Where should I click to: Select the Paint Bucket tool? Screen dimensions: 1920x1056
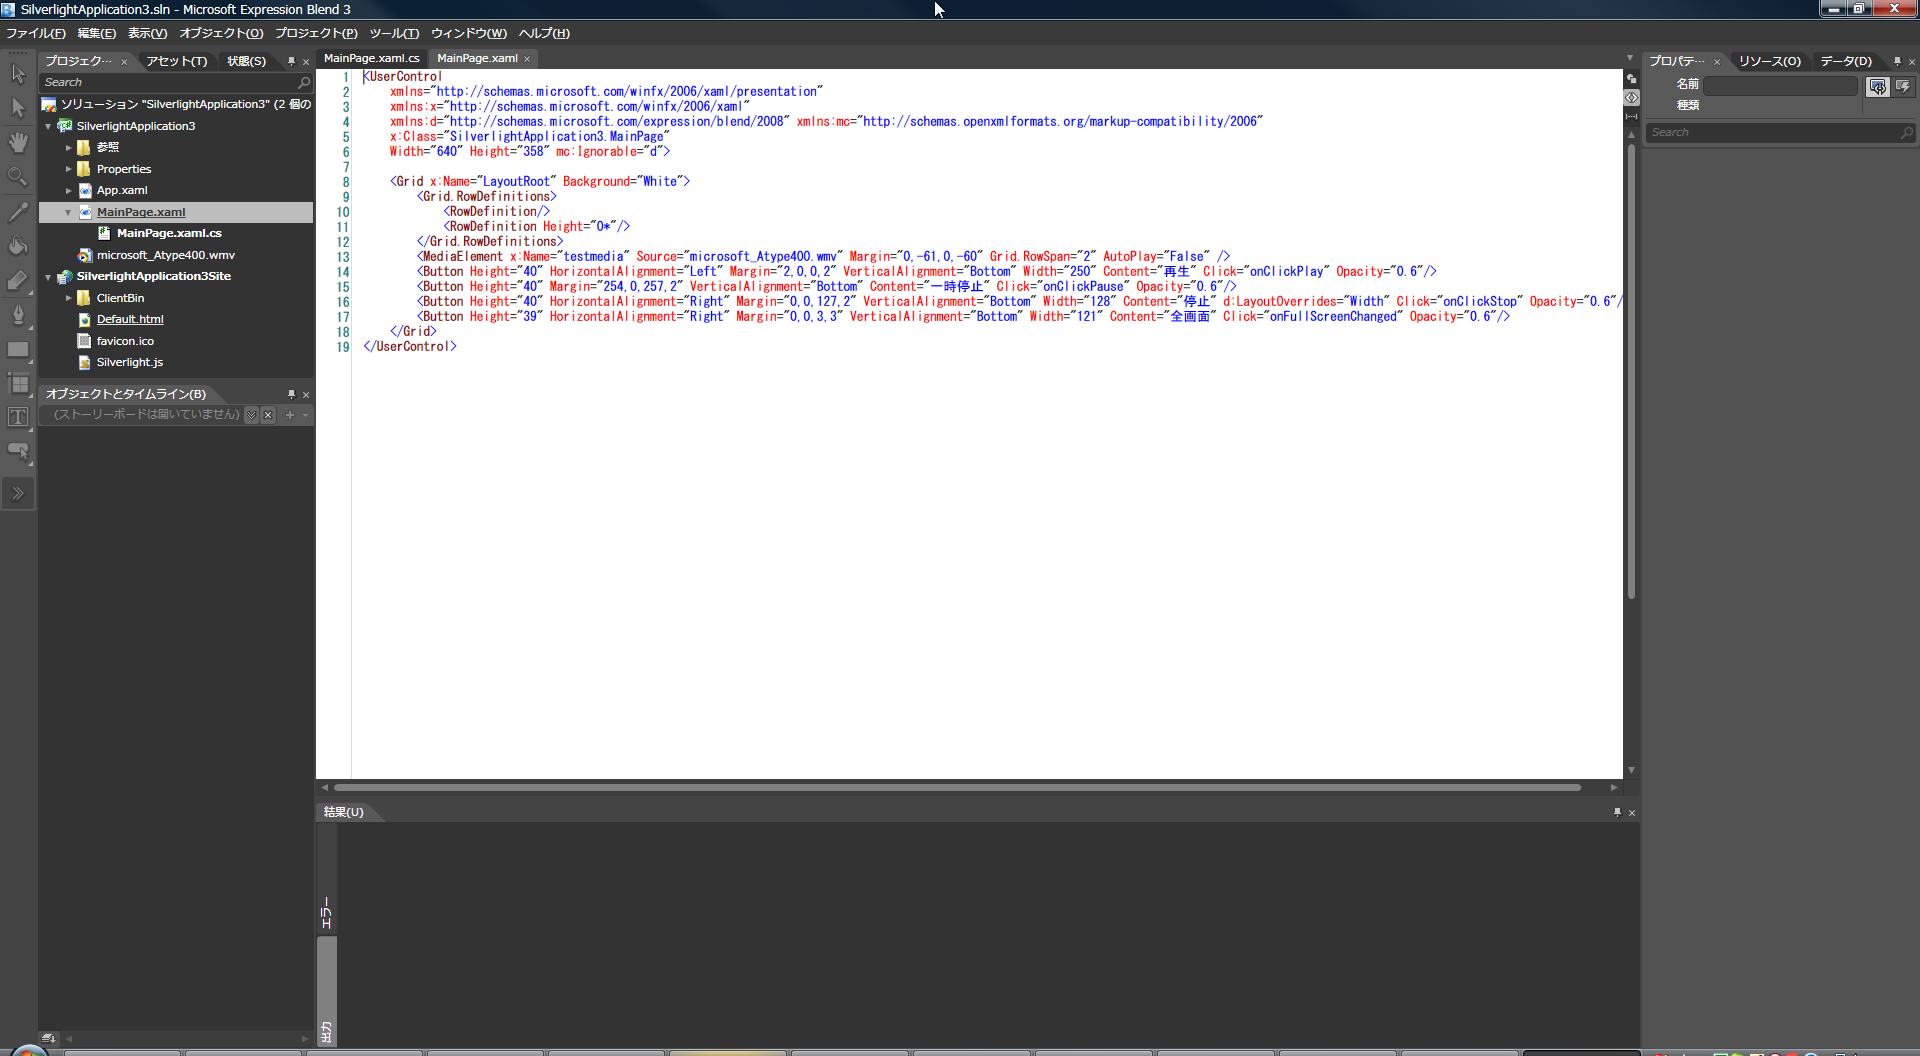click(x=18, y=246)
